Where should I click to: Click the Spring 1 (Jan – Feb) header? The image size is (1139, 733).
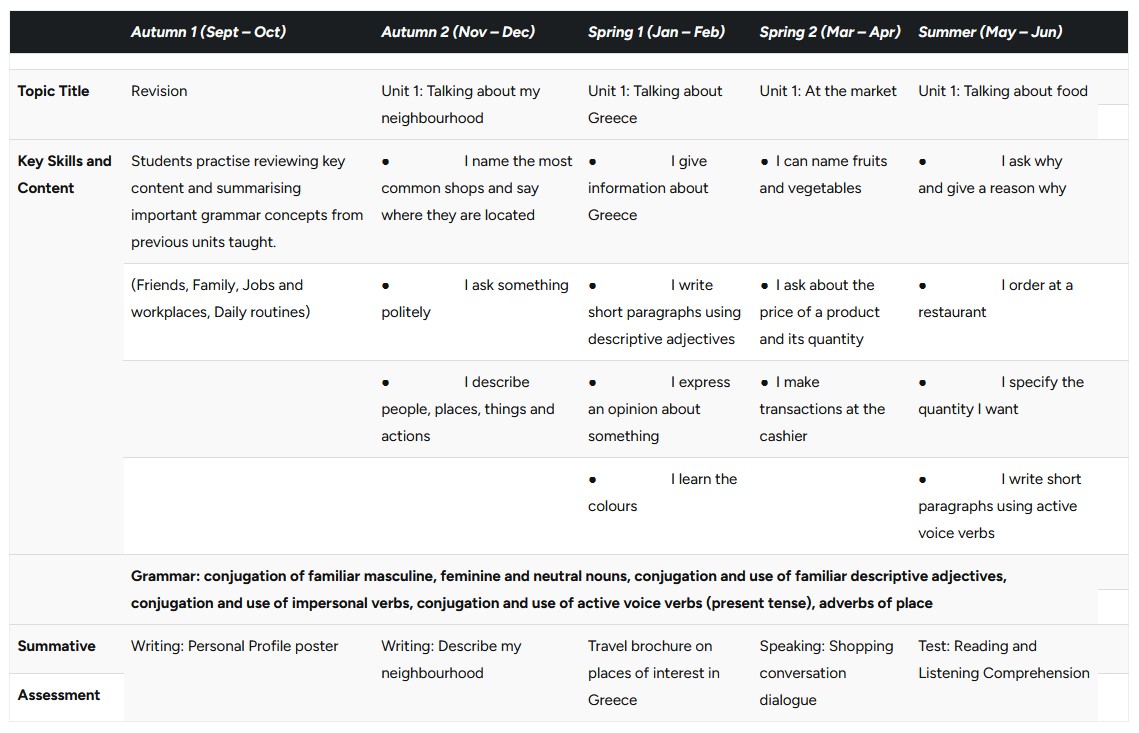click(656, 32)
